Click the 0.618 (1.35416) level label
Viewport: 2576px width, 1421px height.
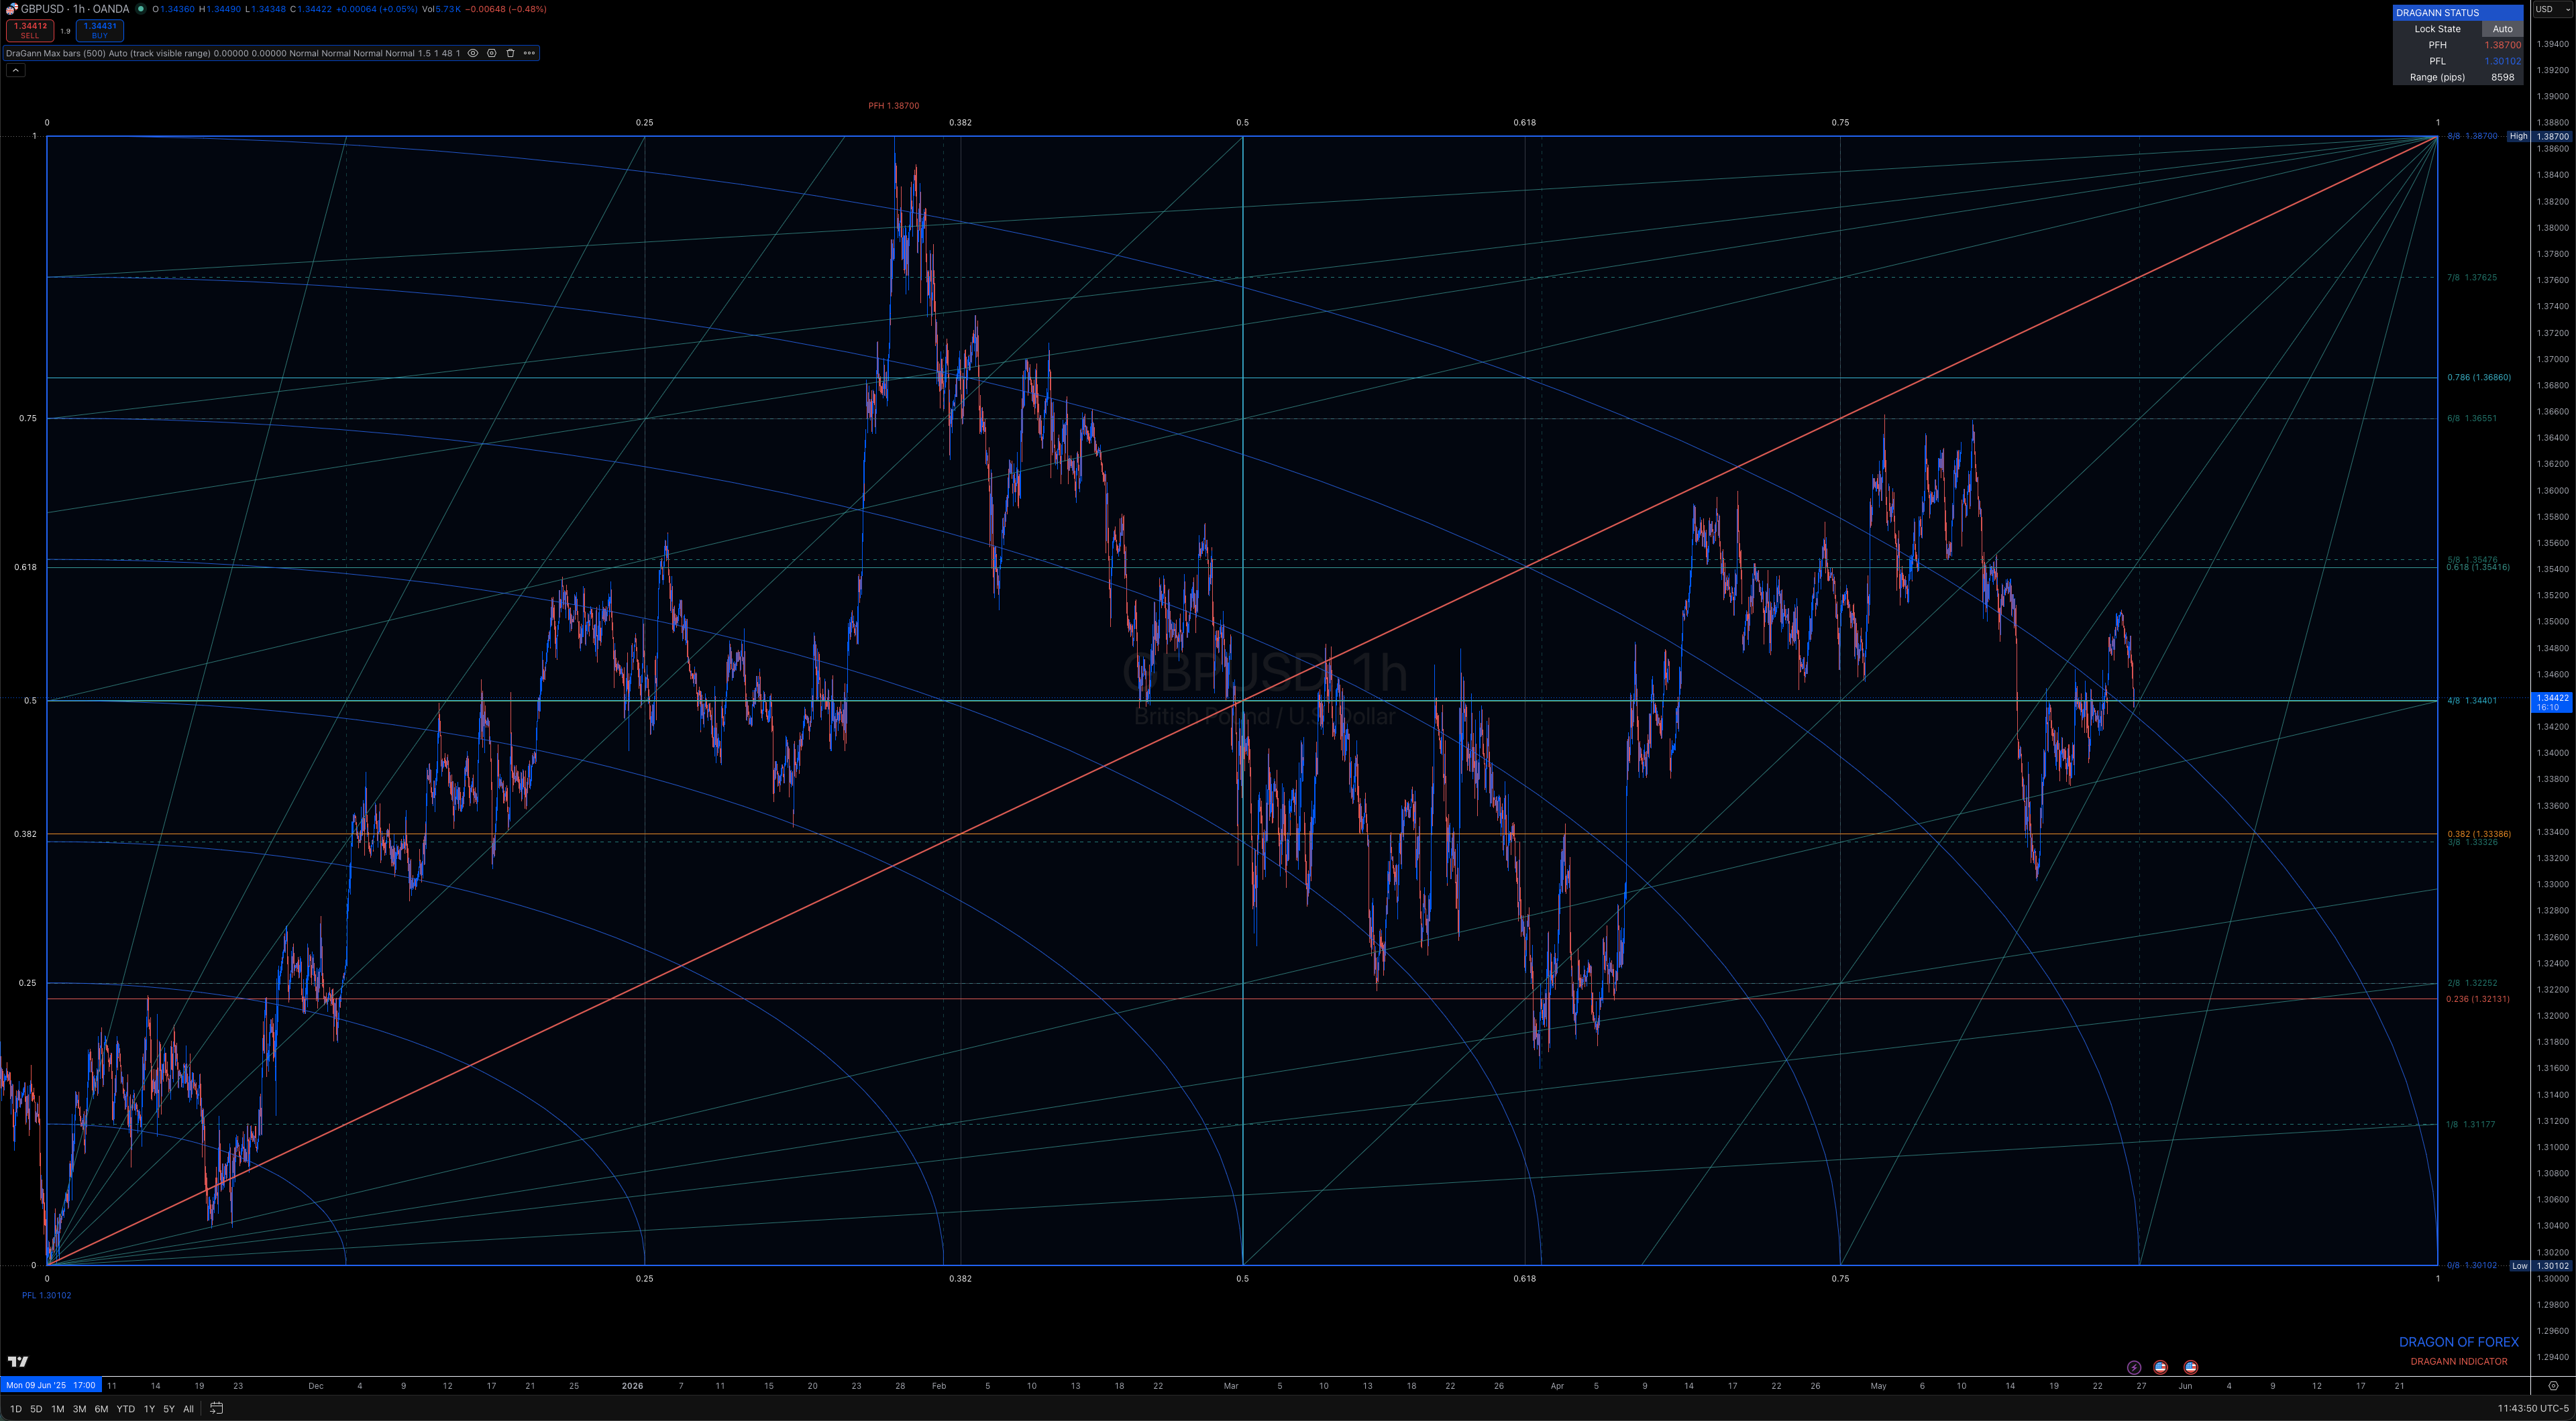click(x=2478, y=568)
